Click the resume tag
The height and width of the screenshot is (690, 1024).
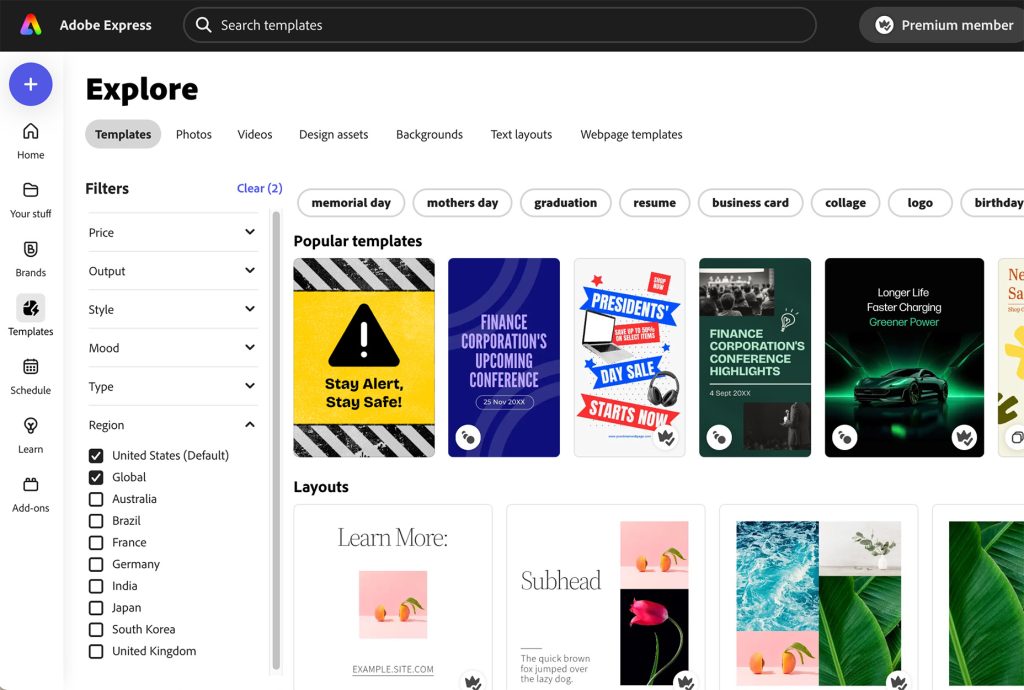(x=654, y=203)
